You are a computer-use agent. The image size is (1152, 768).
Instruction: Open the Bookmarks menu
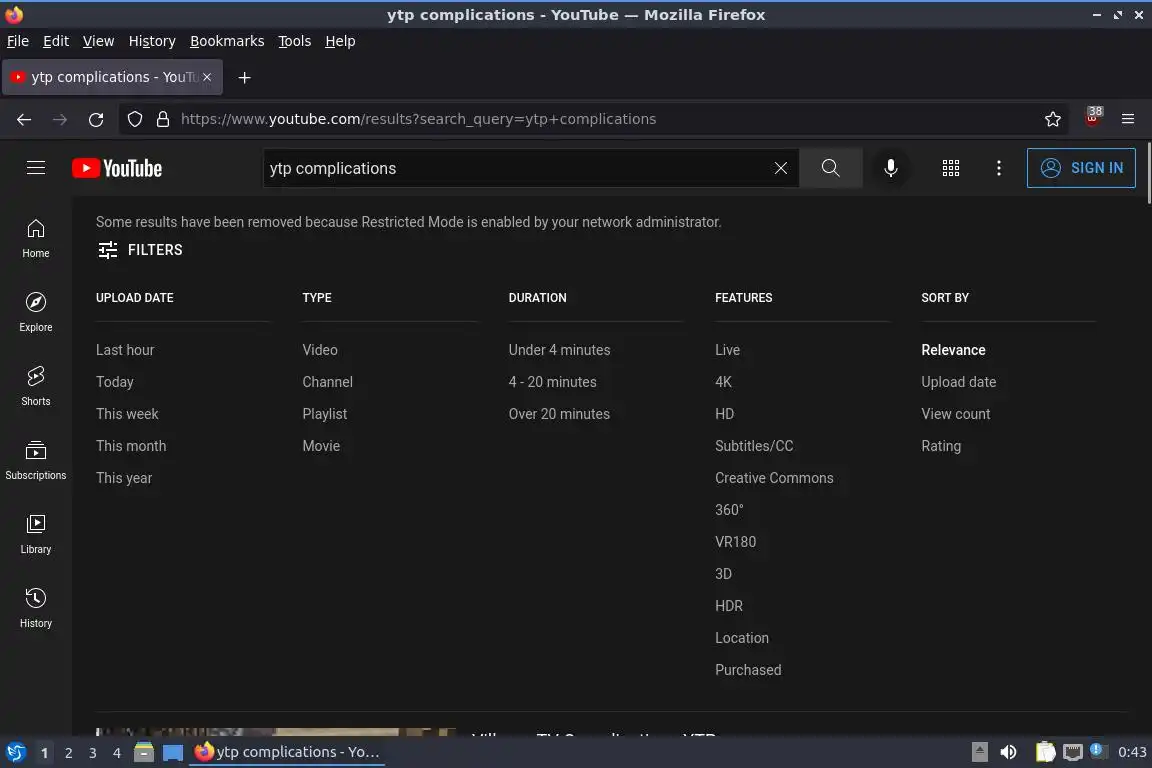pos(227,41)
